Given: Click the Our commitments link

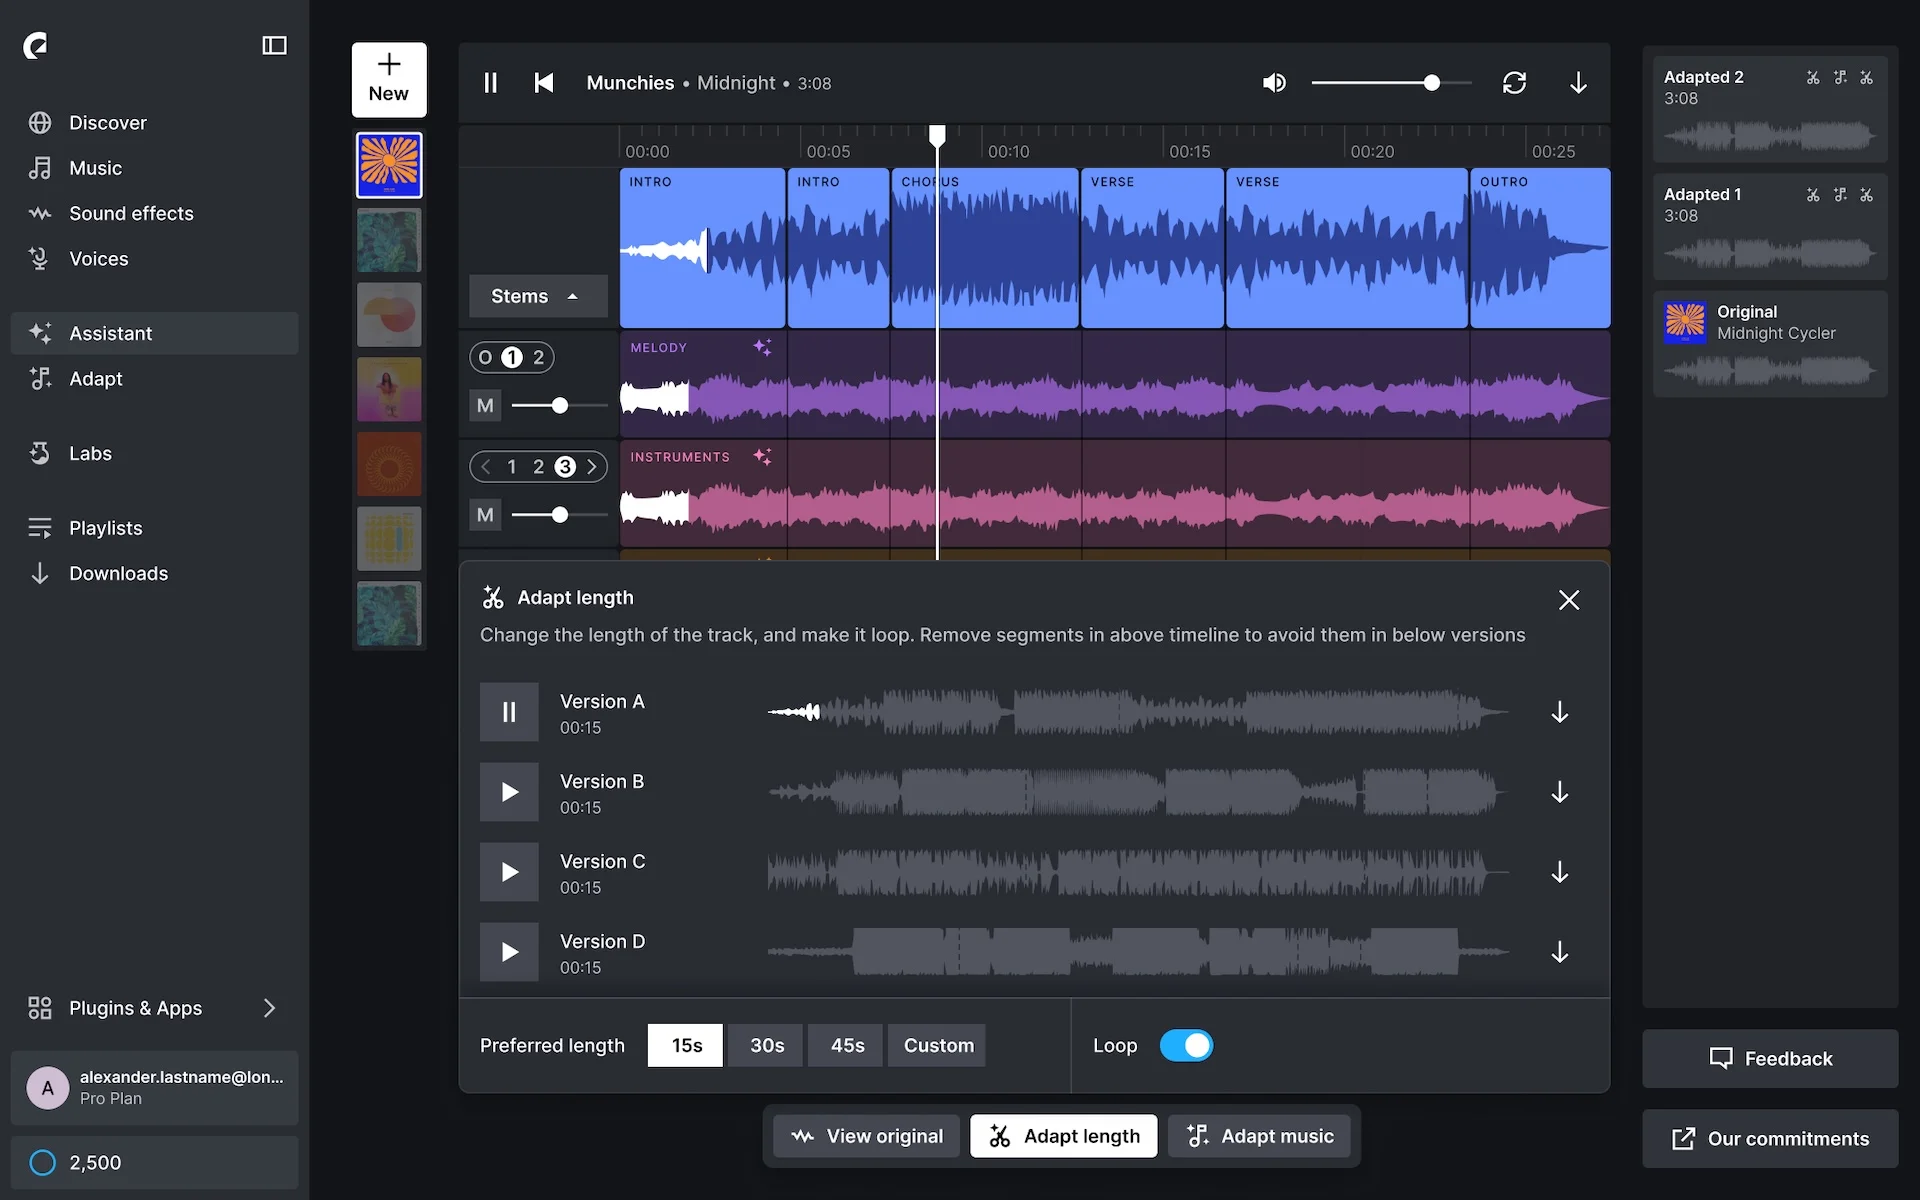Looking at the screenshot, I should pyautogui.click(x=1769, y=1139).
